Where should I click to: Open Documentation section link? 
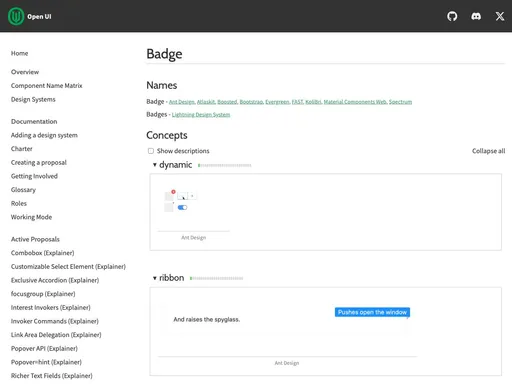[34, 121]
